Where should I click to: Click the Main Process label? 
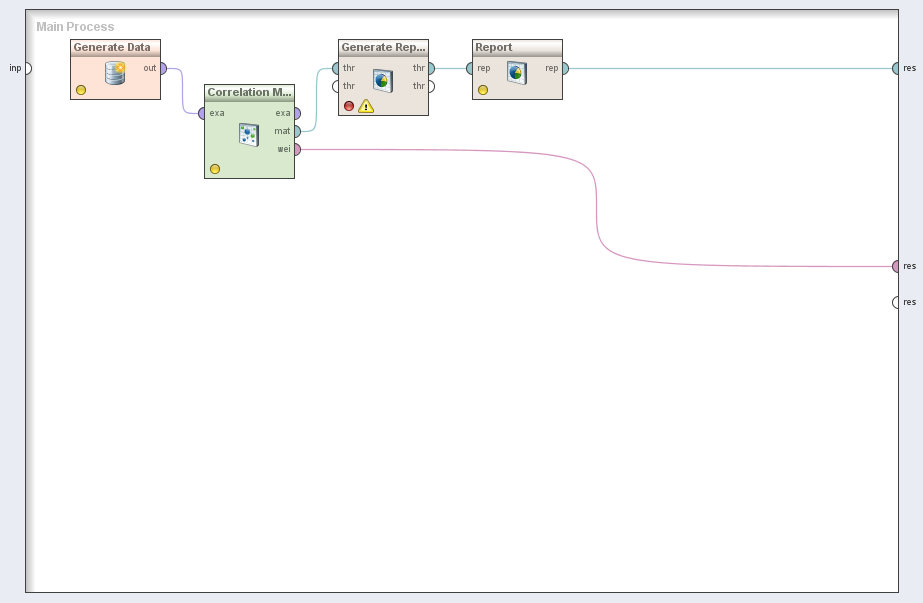pyautogui.click(x=75, y=27)
